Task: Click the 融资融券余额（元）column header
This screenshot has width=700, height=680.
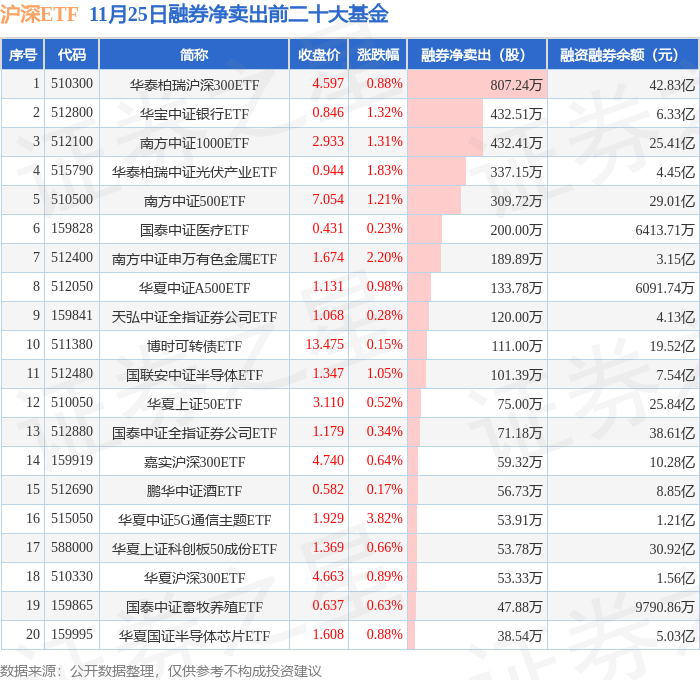Action: coord(623,54)
